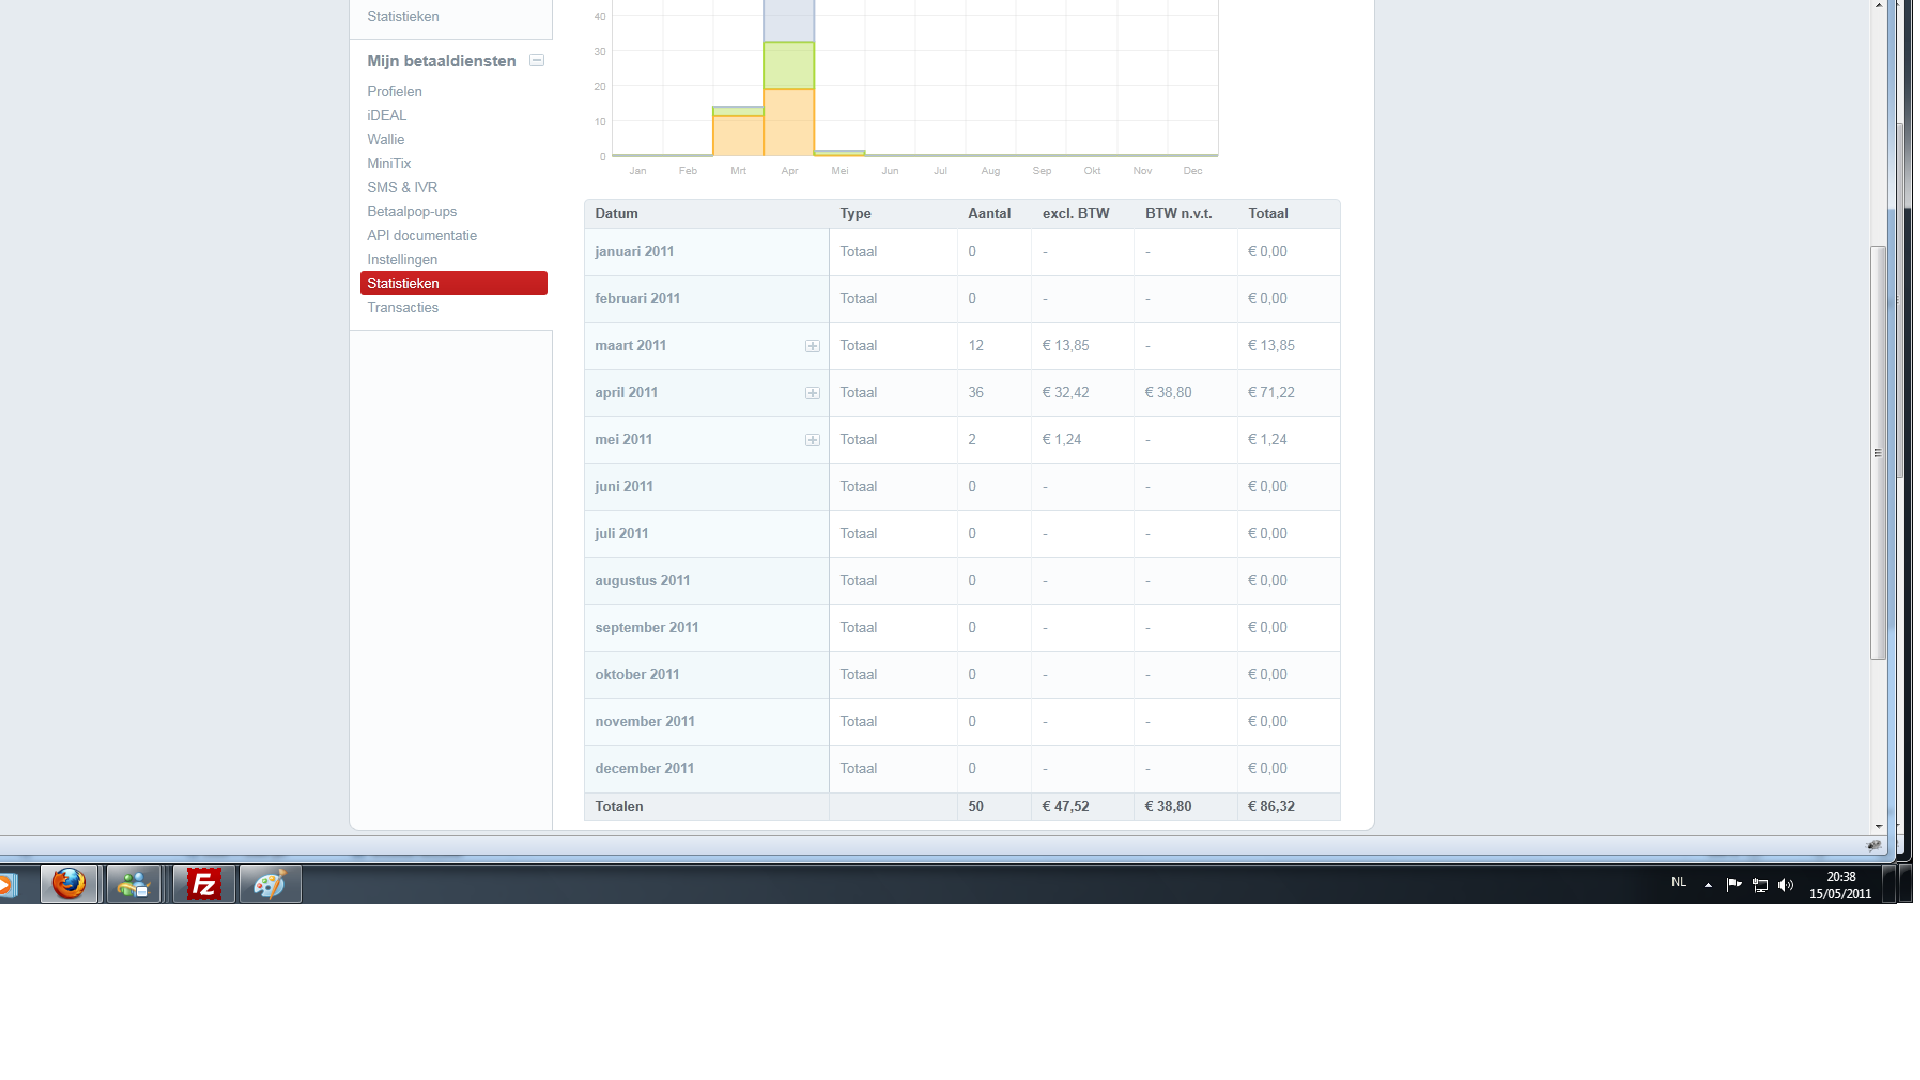
Task: Open Windows Live Messenger from taskbar
Action: click(133, 884)
